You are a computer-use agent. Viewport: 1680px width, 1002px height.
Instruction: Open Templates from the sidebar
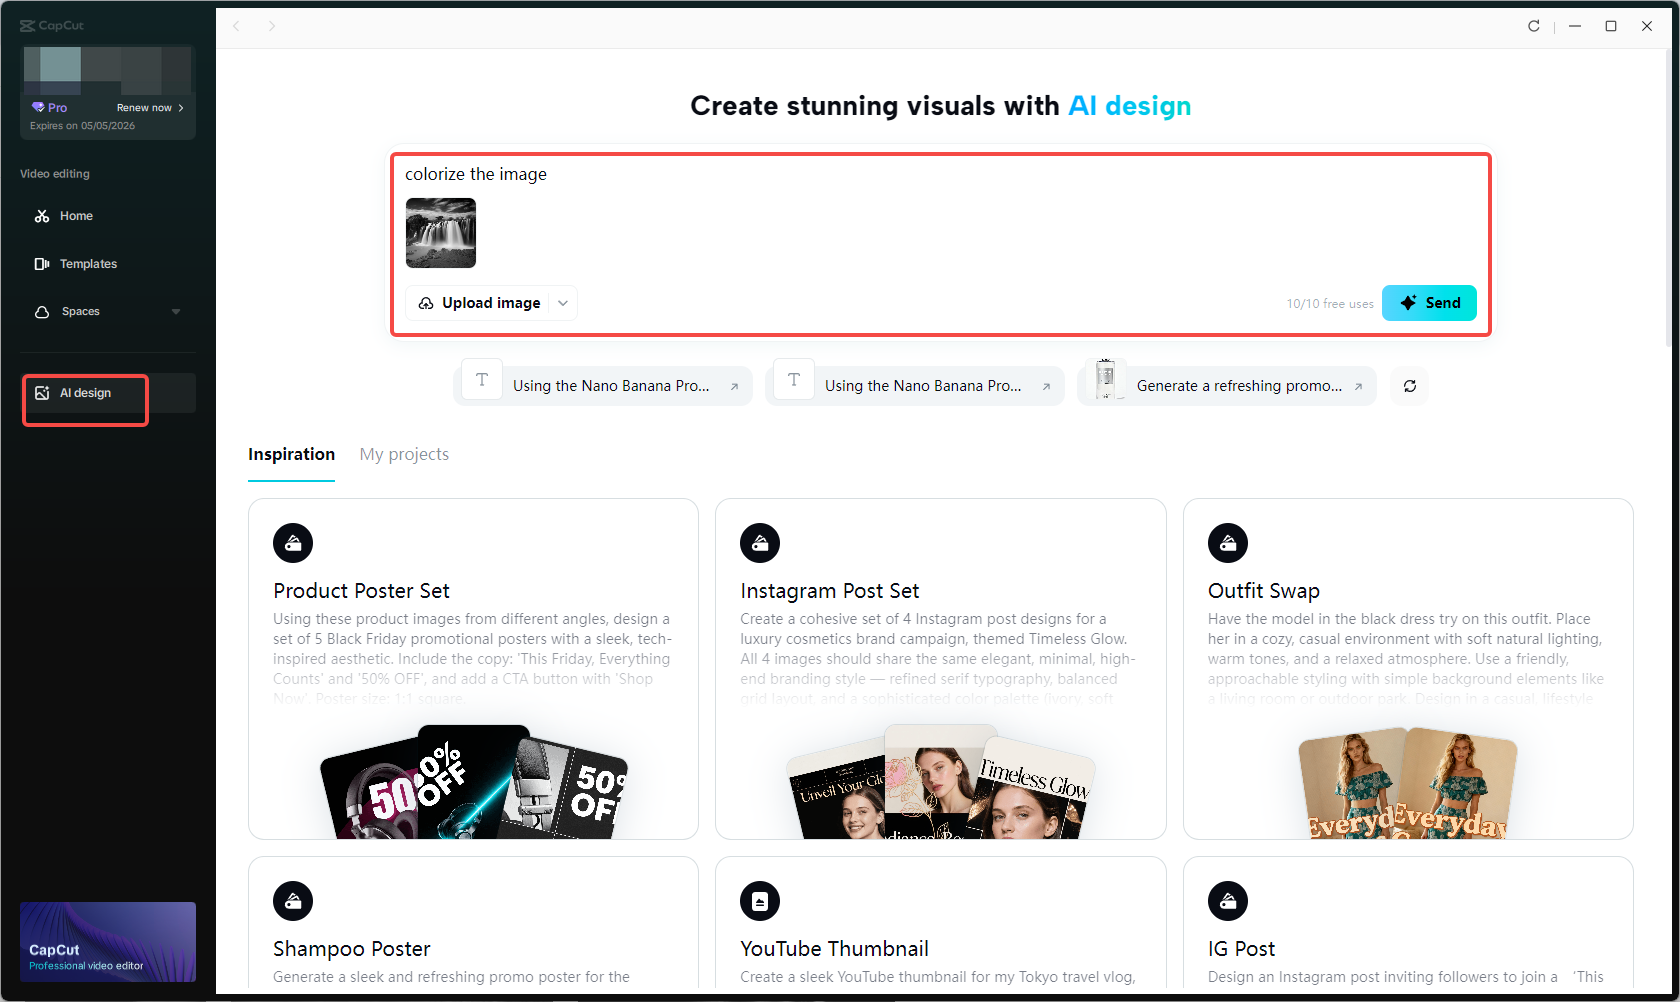(x=88, y=263)
